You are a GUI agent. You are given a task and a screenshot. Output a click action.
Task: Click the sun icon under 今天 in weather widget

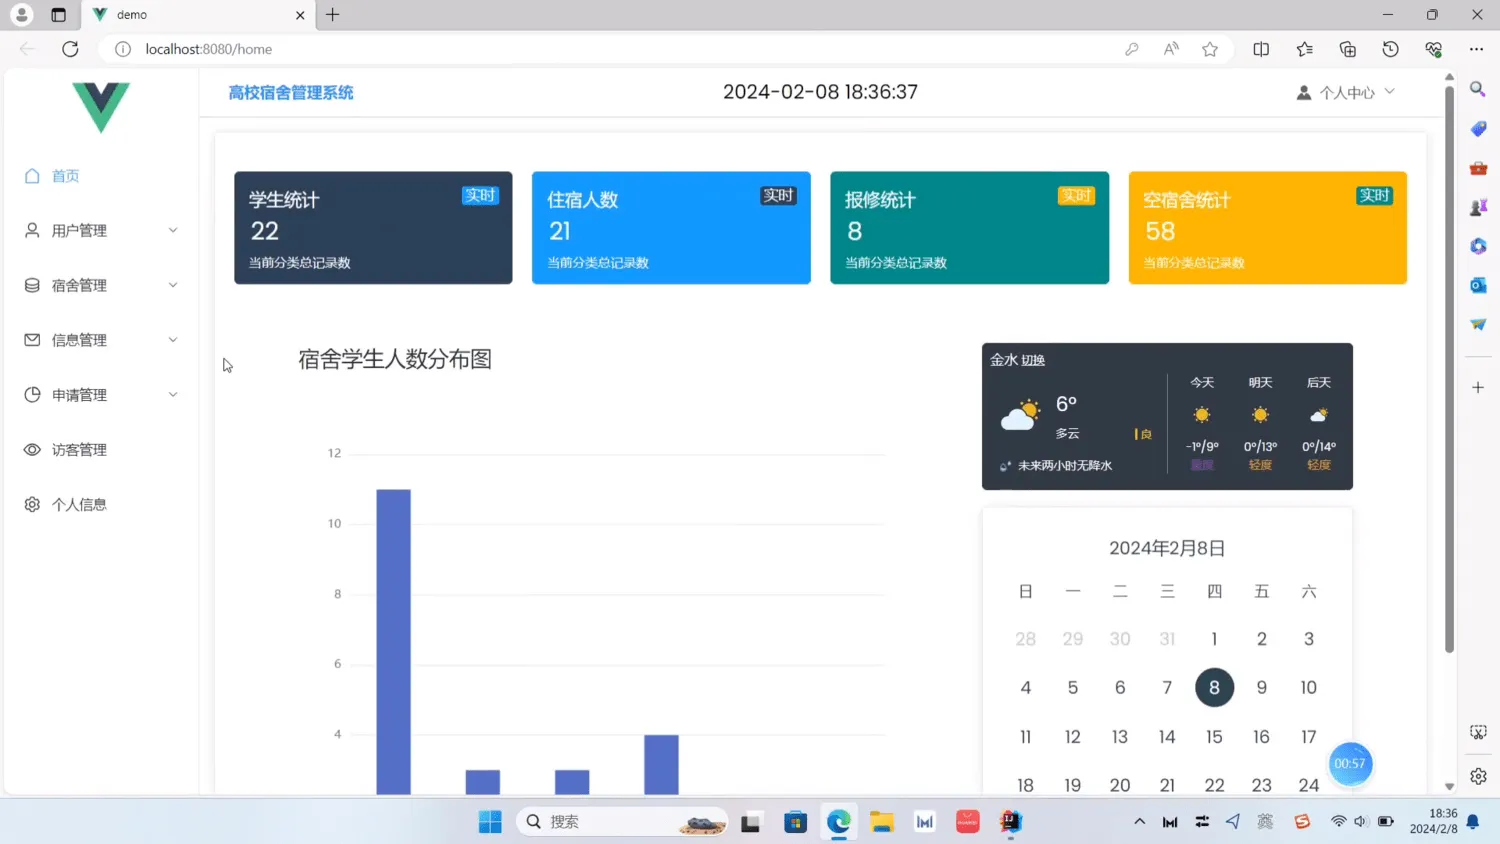(x=1201, y=414)
